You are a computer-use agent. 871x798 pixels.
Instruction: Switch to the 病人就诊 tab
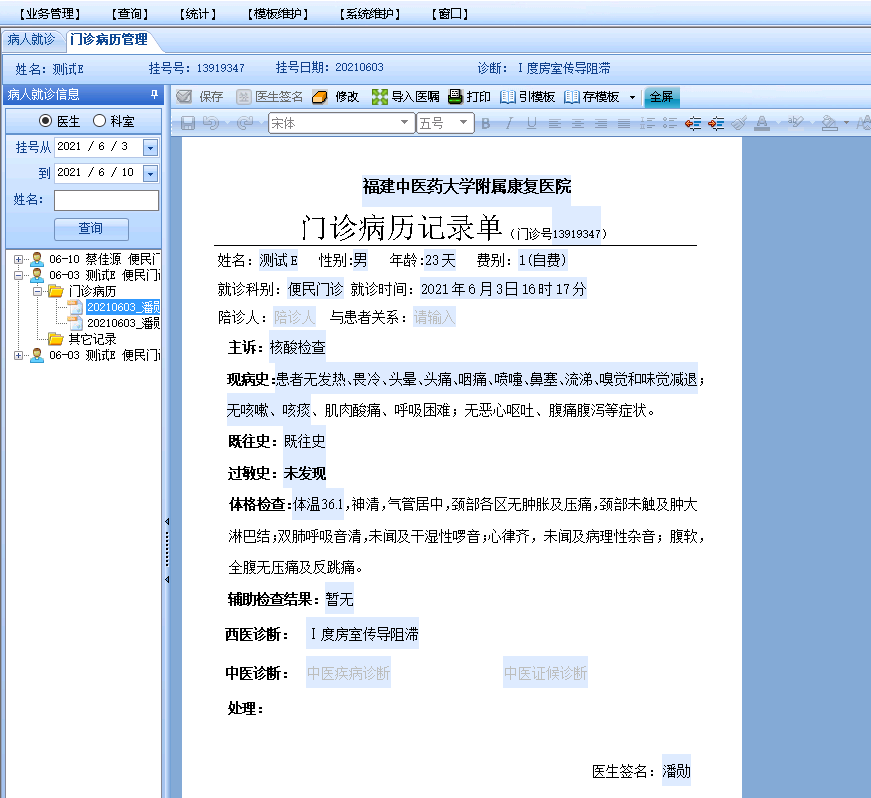click(31, 39)
